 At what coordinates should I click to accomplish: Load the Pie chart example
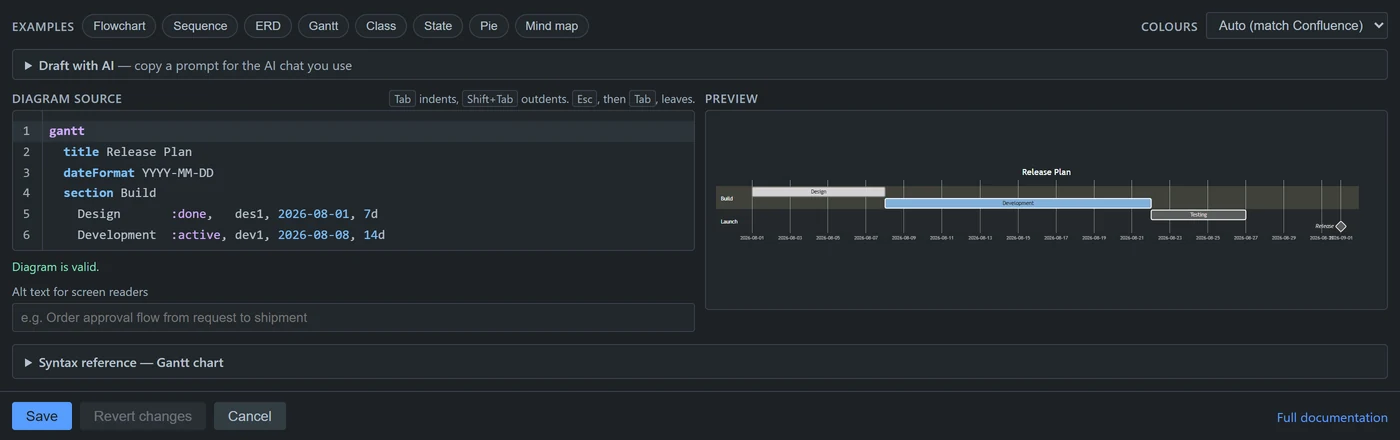[489, 26]
